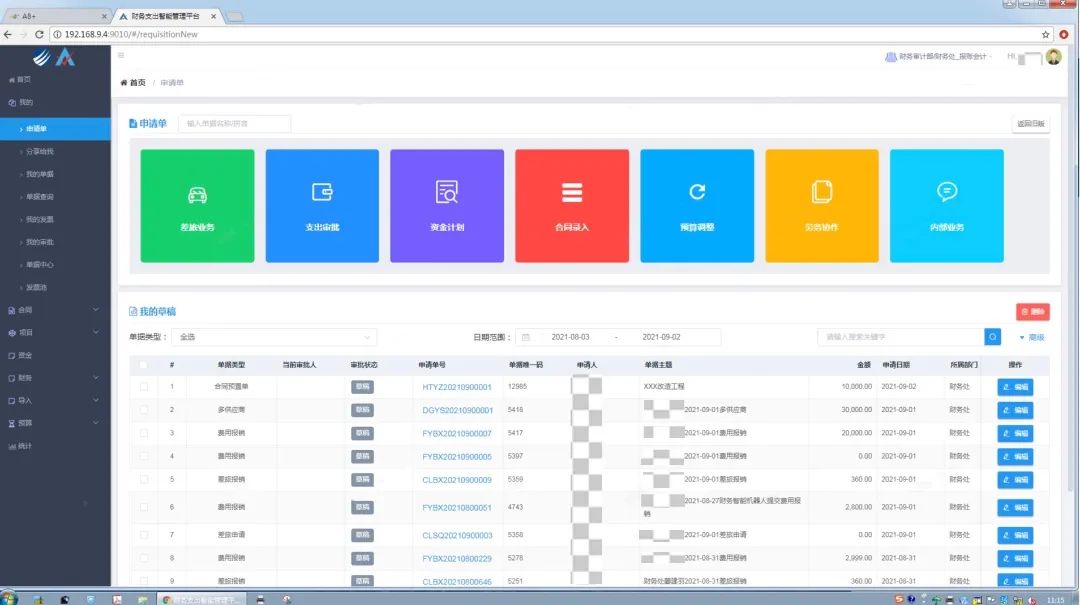Open the 预算调整 refresh card
Screen dimensions: 1080x605
tap(696, 205)
